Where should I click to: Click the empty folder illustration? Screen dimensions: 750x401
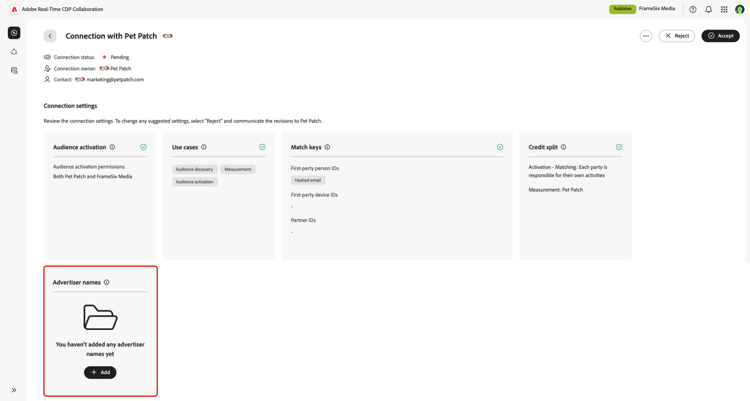click(x=100, y=317)
